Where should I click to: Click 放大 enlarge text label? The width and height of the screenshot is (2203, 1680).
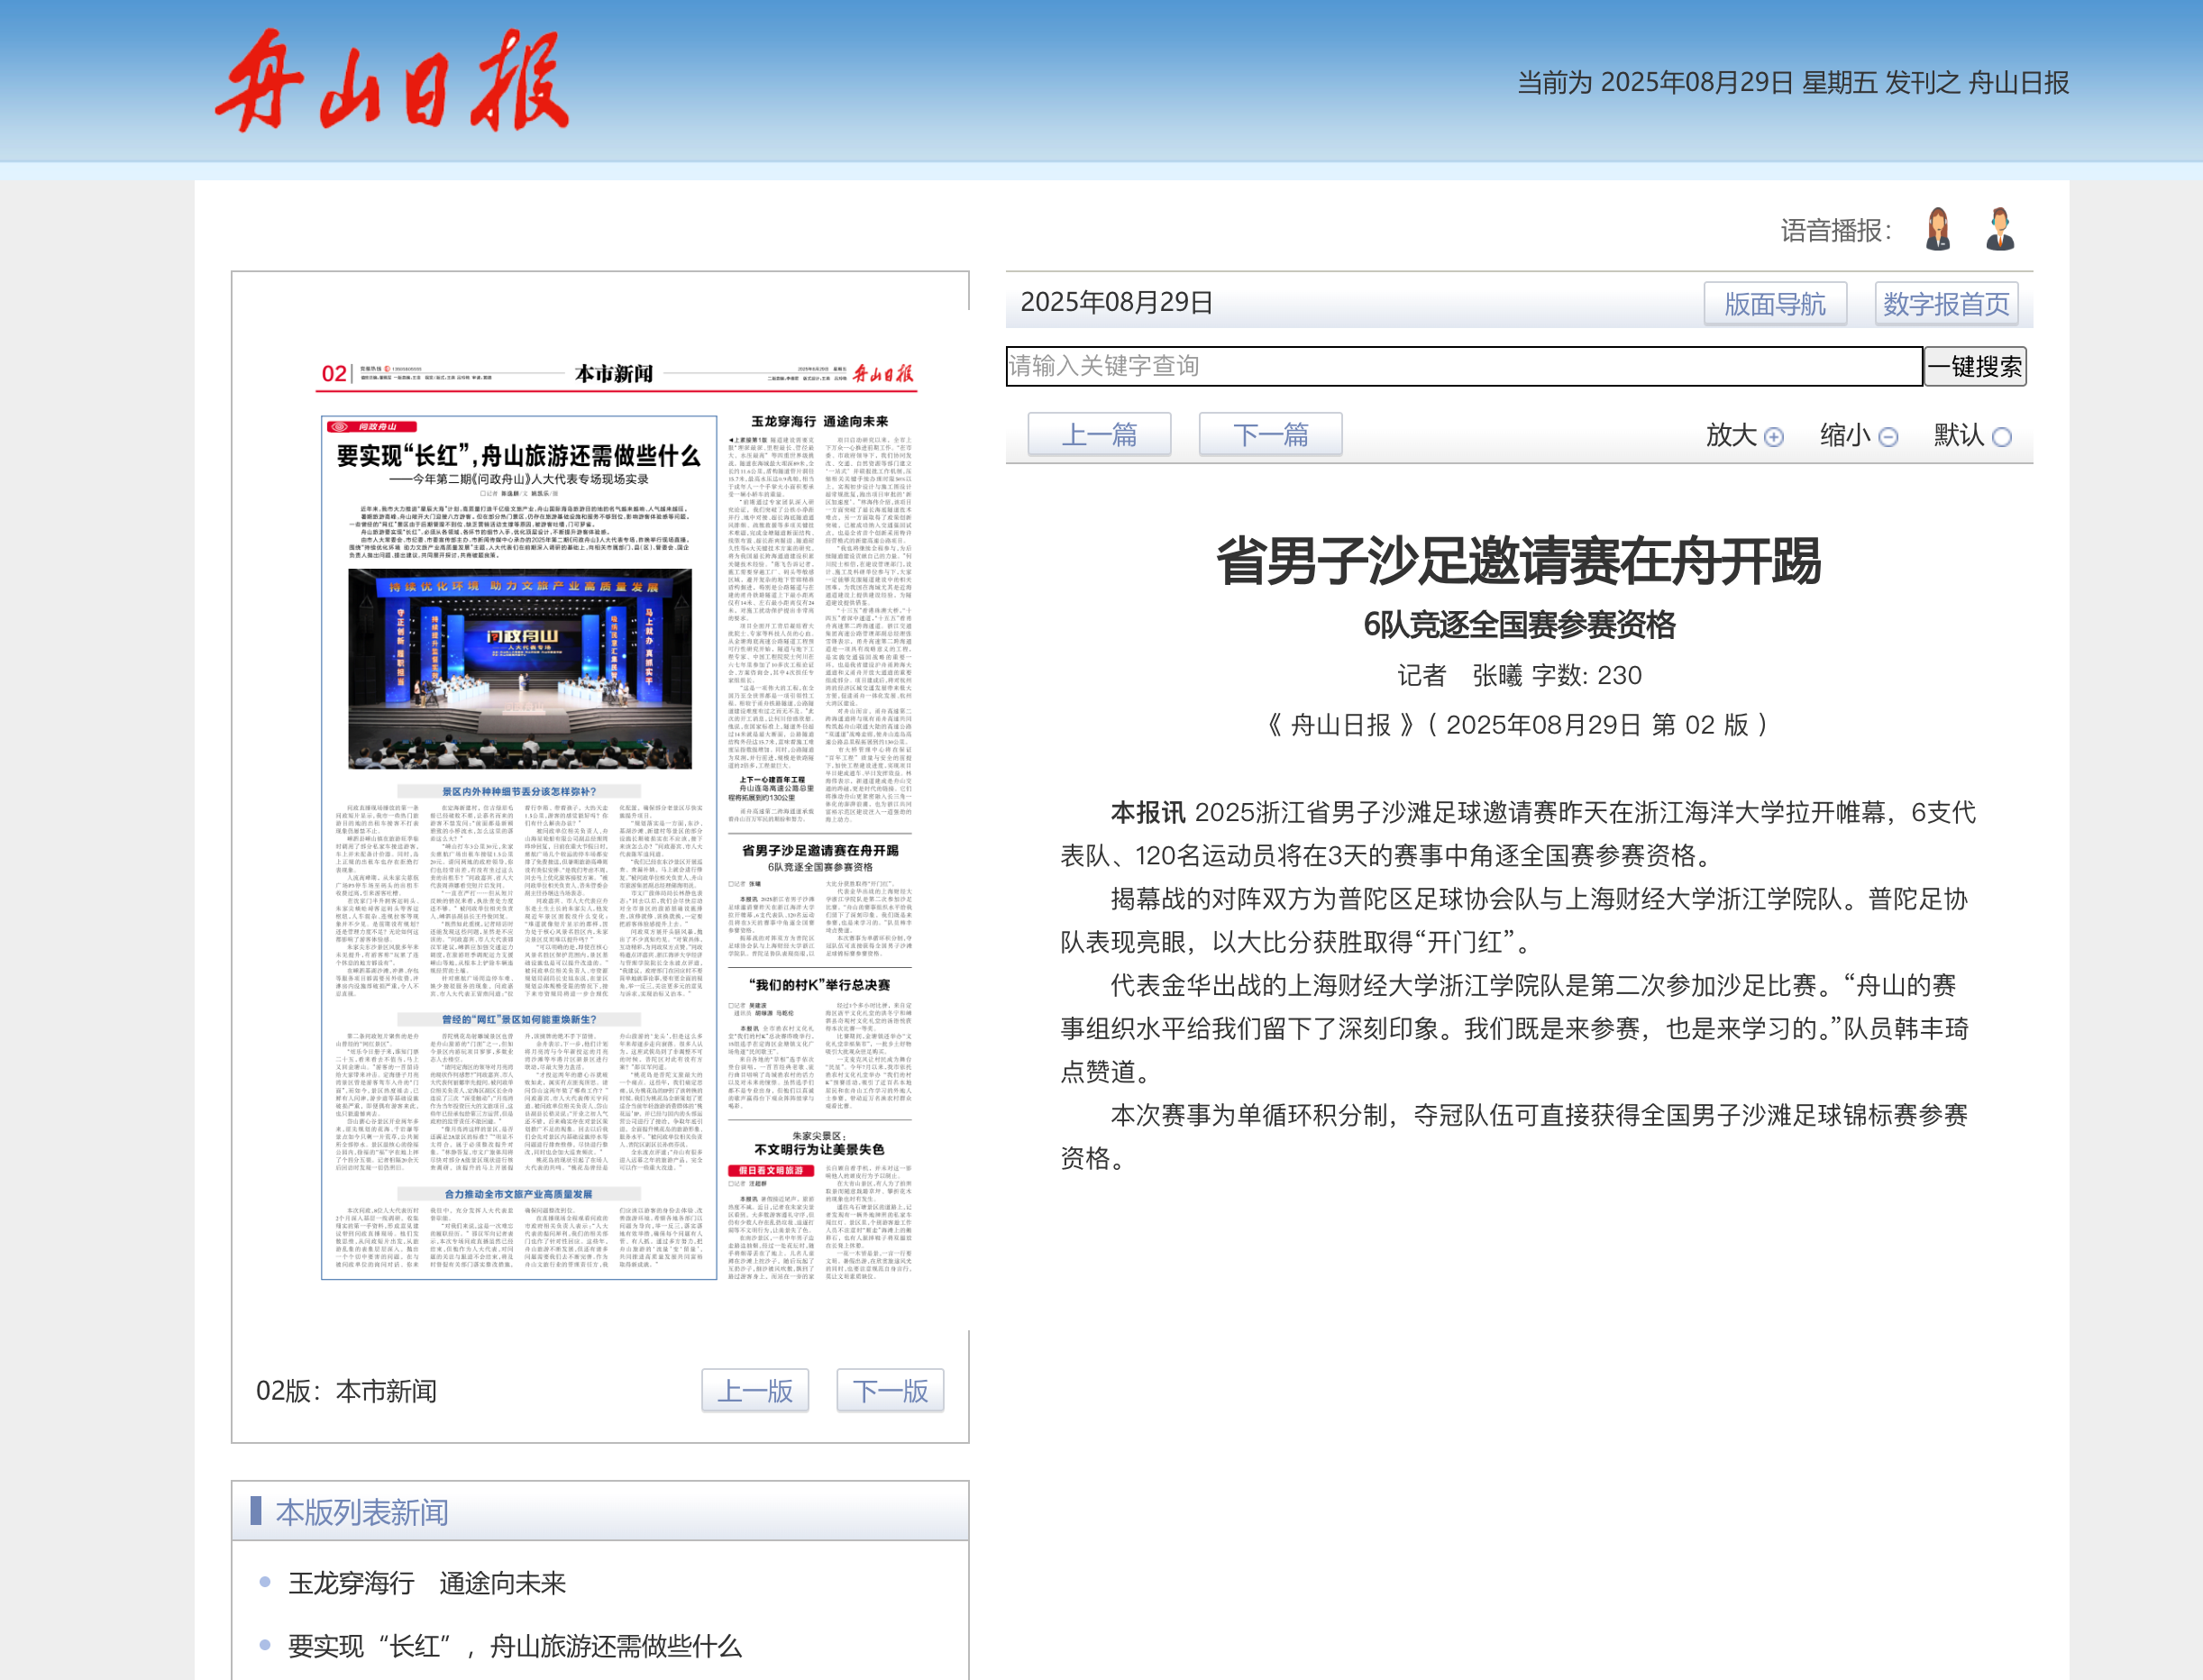(1731, 435)
